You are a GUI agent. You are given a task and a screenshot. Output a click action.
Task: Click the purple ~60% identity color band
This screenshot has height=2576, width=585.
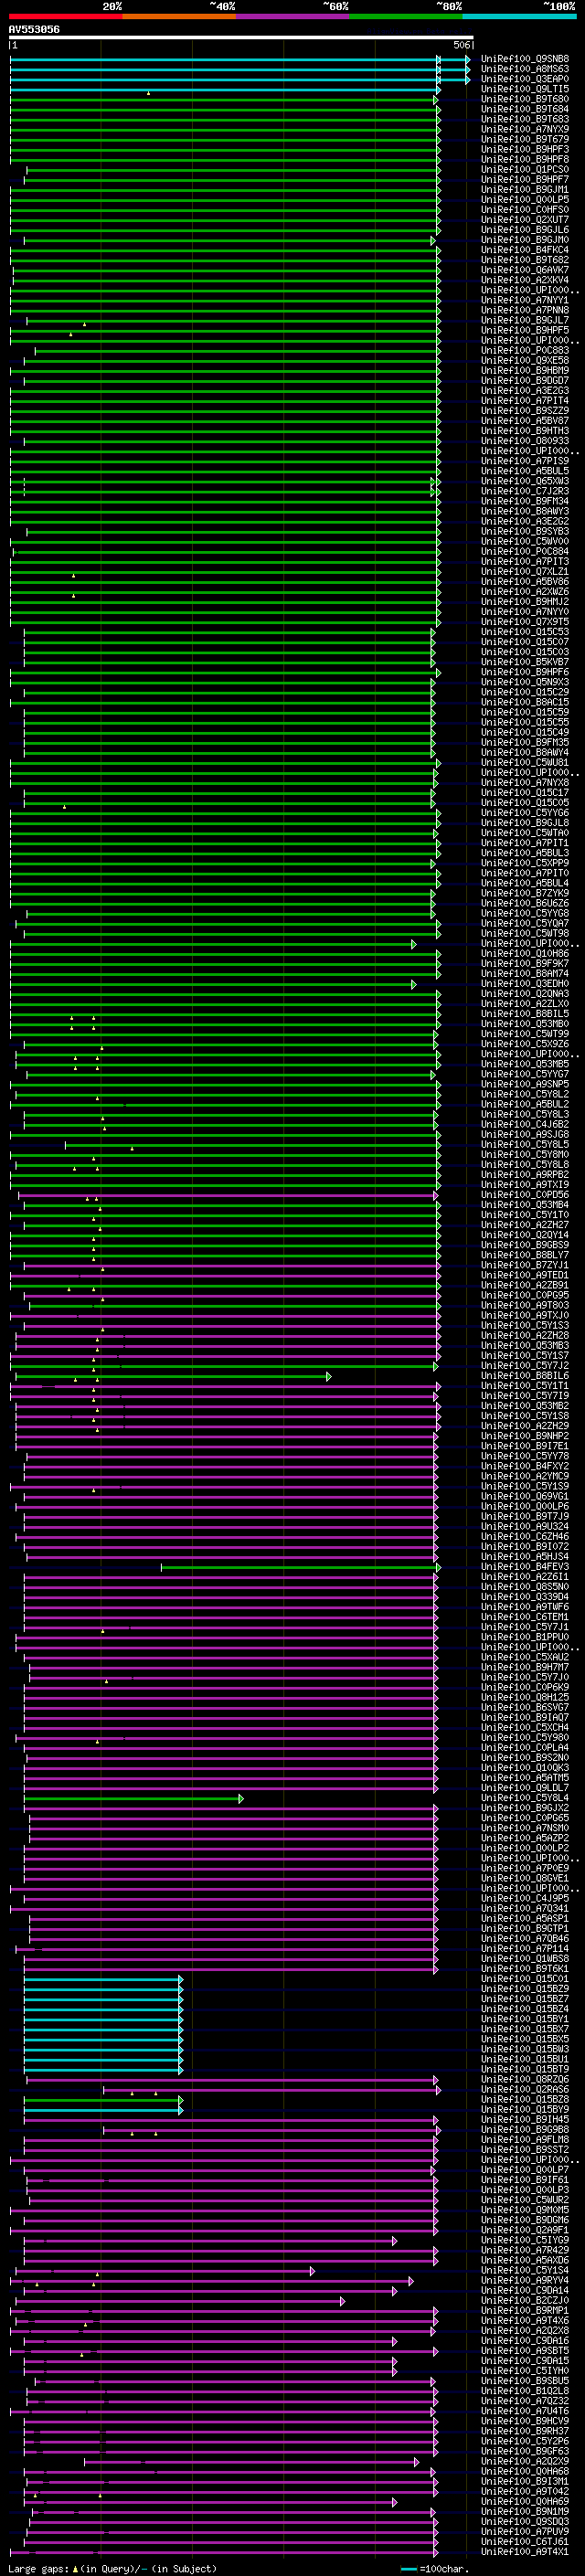click(x=292, y=16)
